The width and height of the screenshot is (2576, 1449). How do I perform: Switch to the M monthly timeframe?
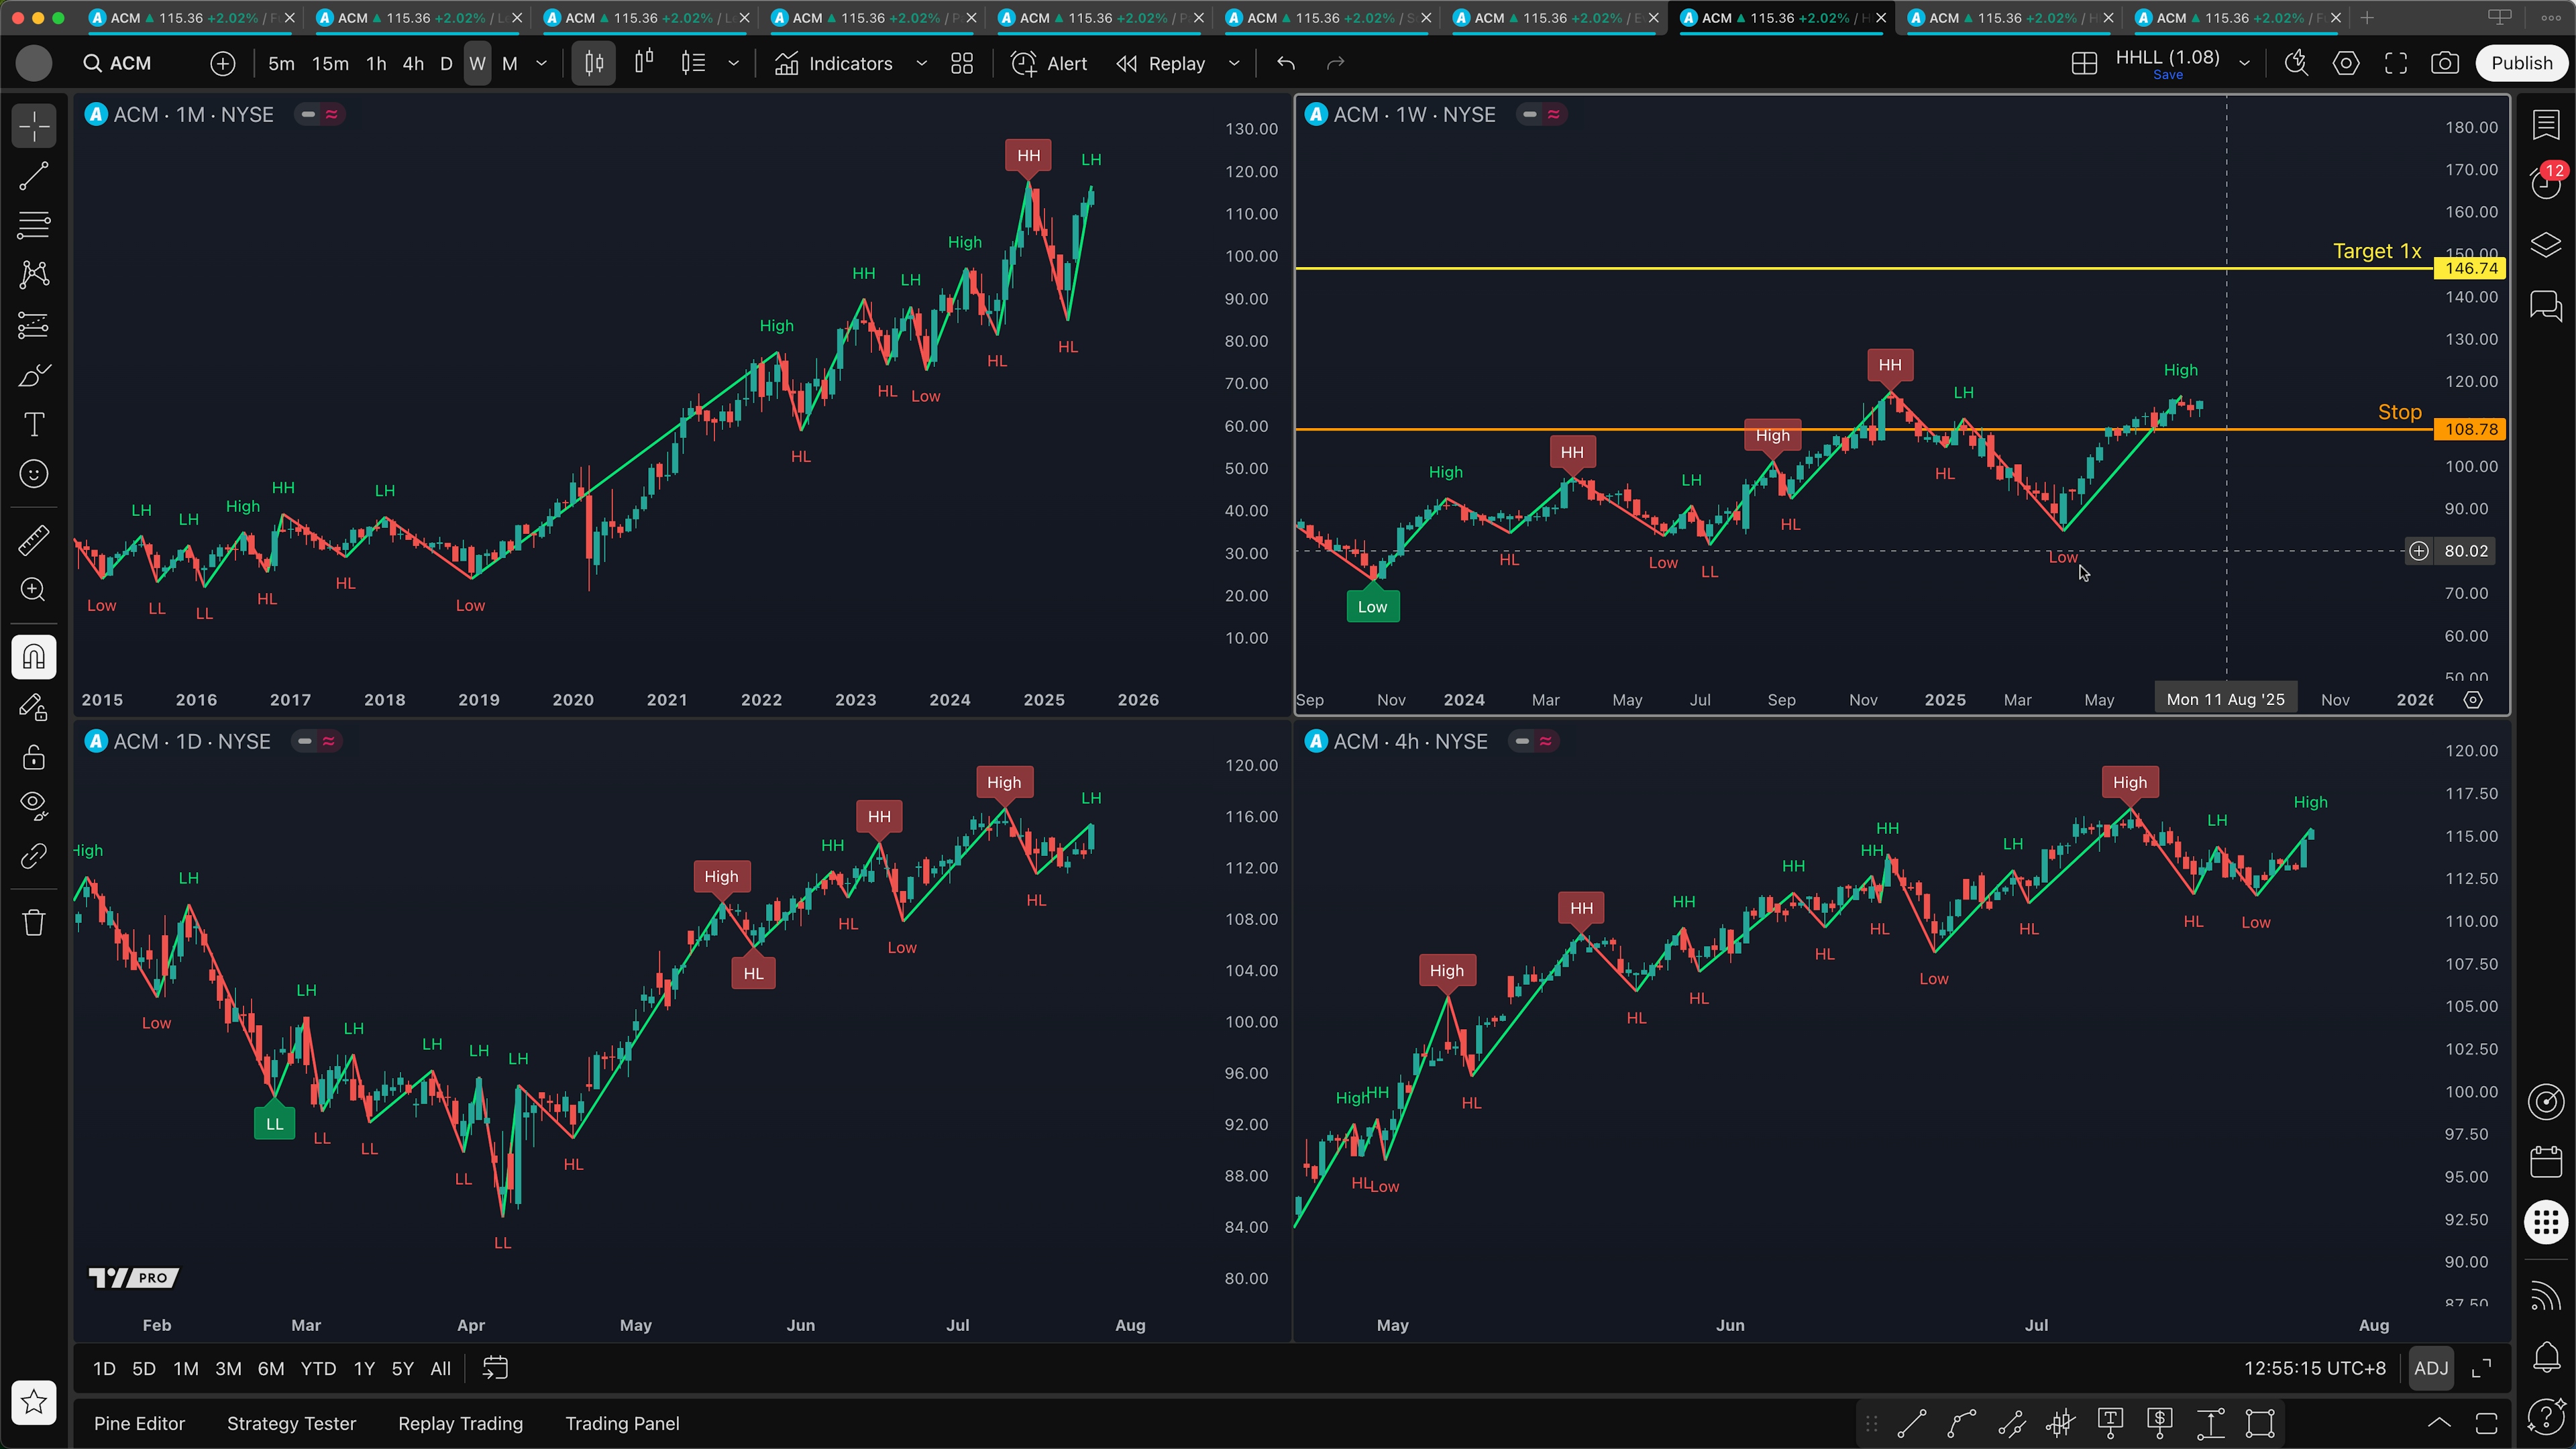tap(510, 63)
